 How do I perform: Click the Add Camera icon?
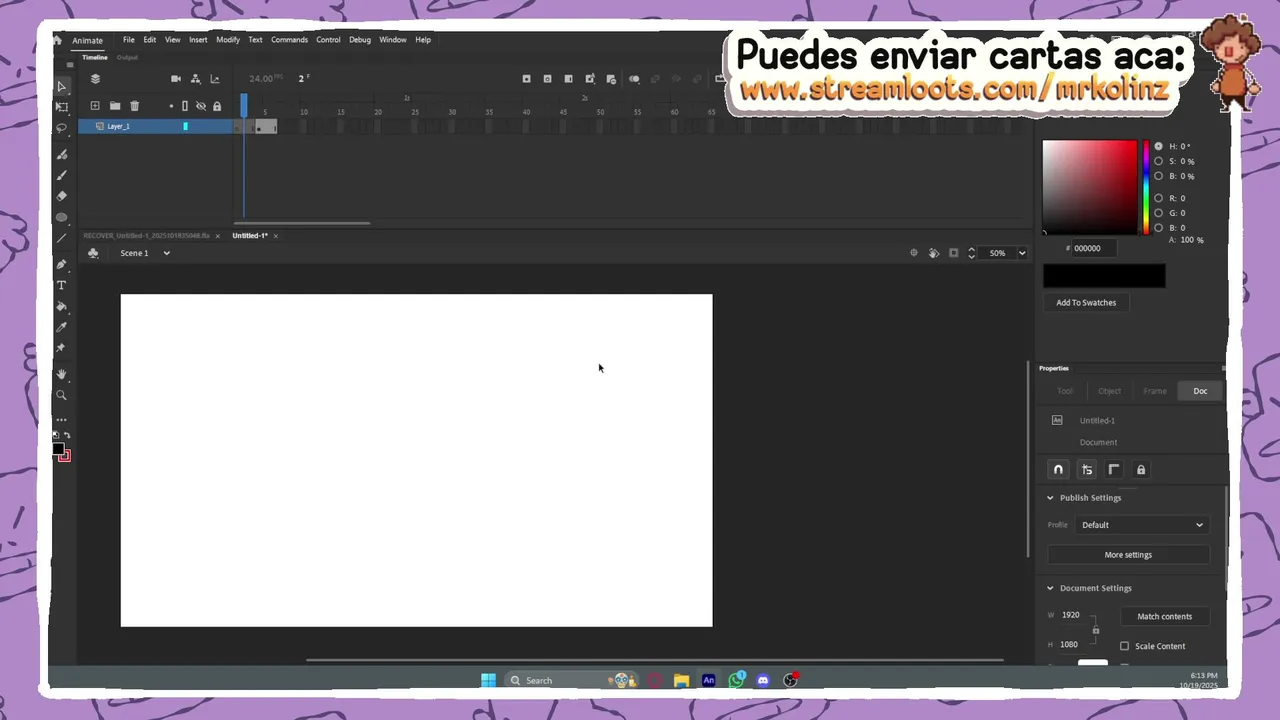pyautogui.click(x=176, y=79)
